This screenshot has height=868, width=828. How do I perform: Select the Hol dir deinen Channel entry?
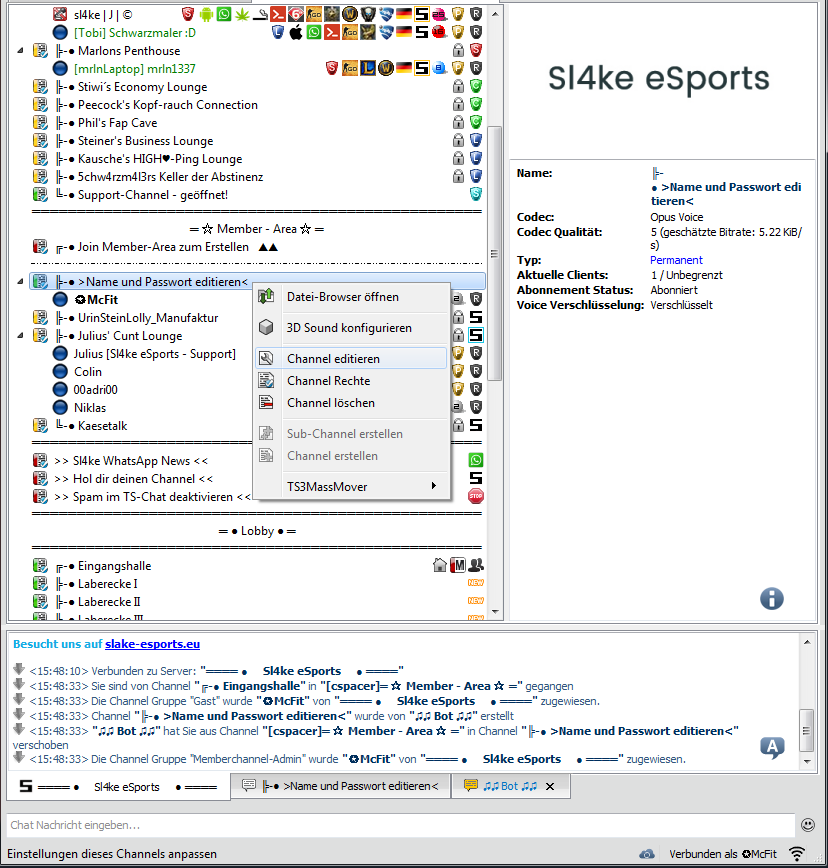pyautogui.click(x=133, y=479)
